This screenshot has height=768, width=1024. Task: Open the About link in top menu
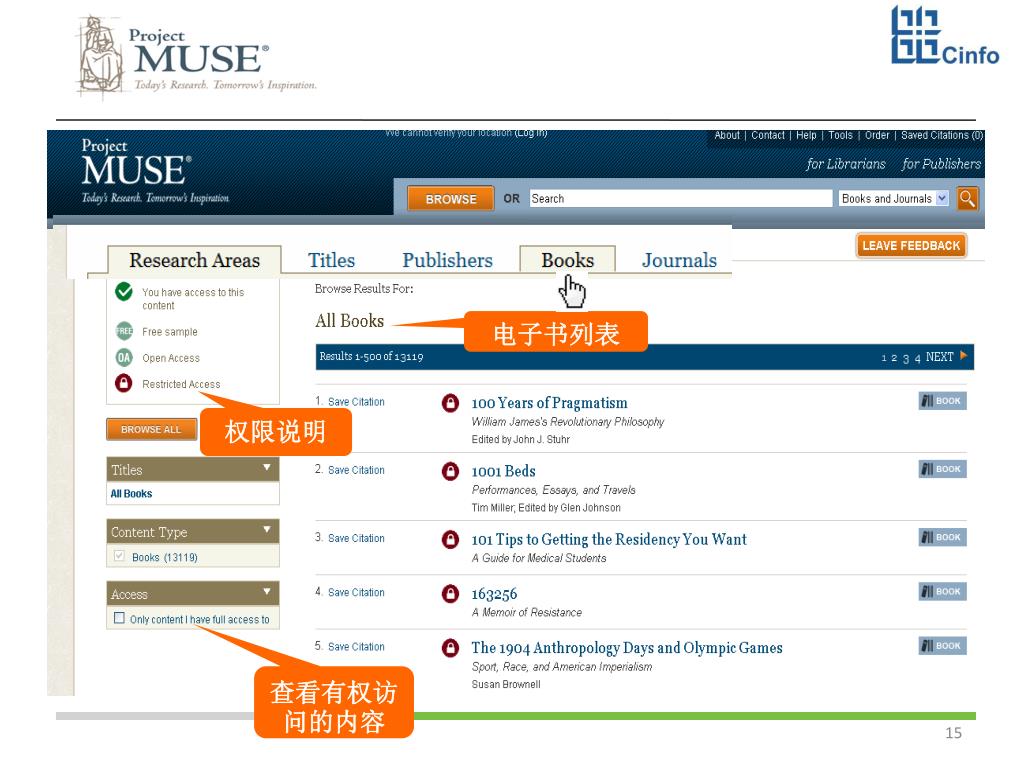[727, 135]
